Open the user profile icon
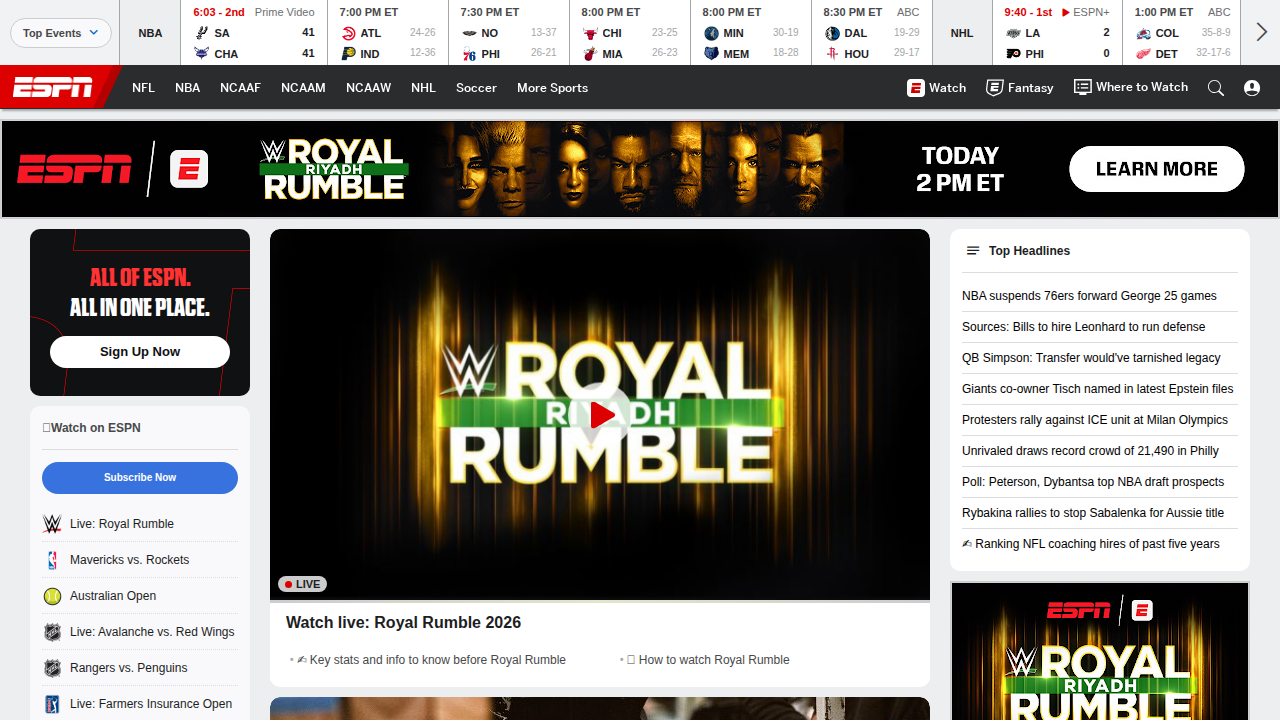Screen dimensions: 1280x720 click(x=1251, y=88)
